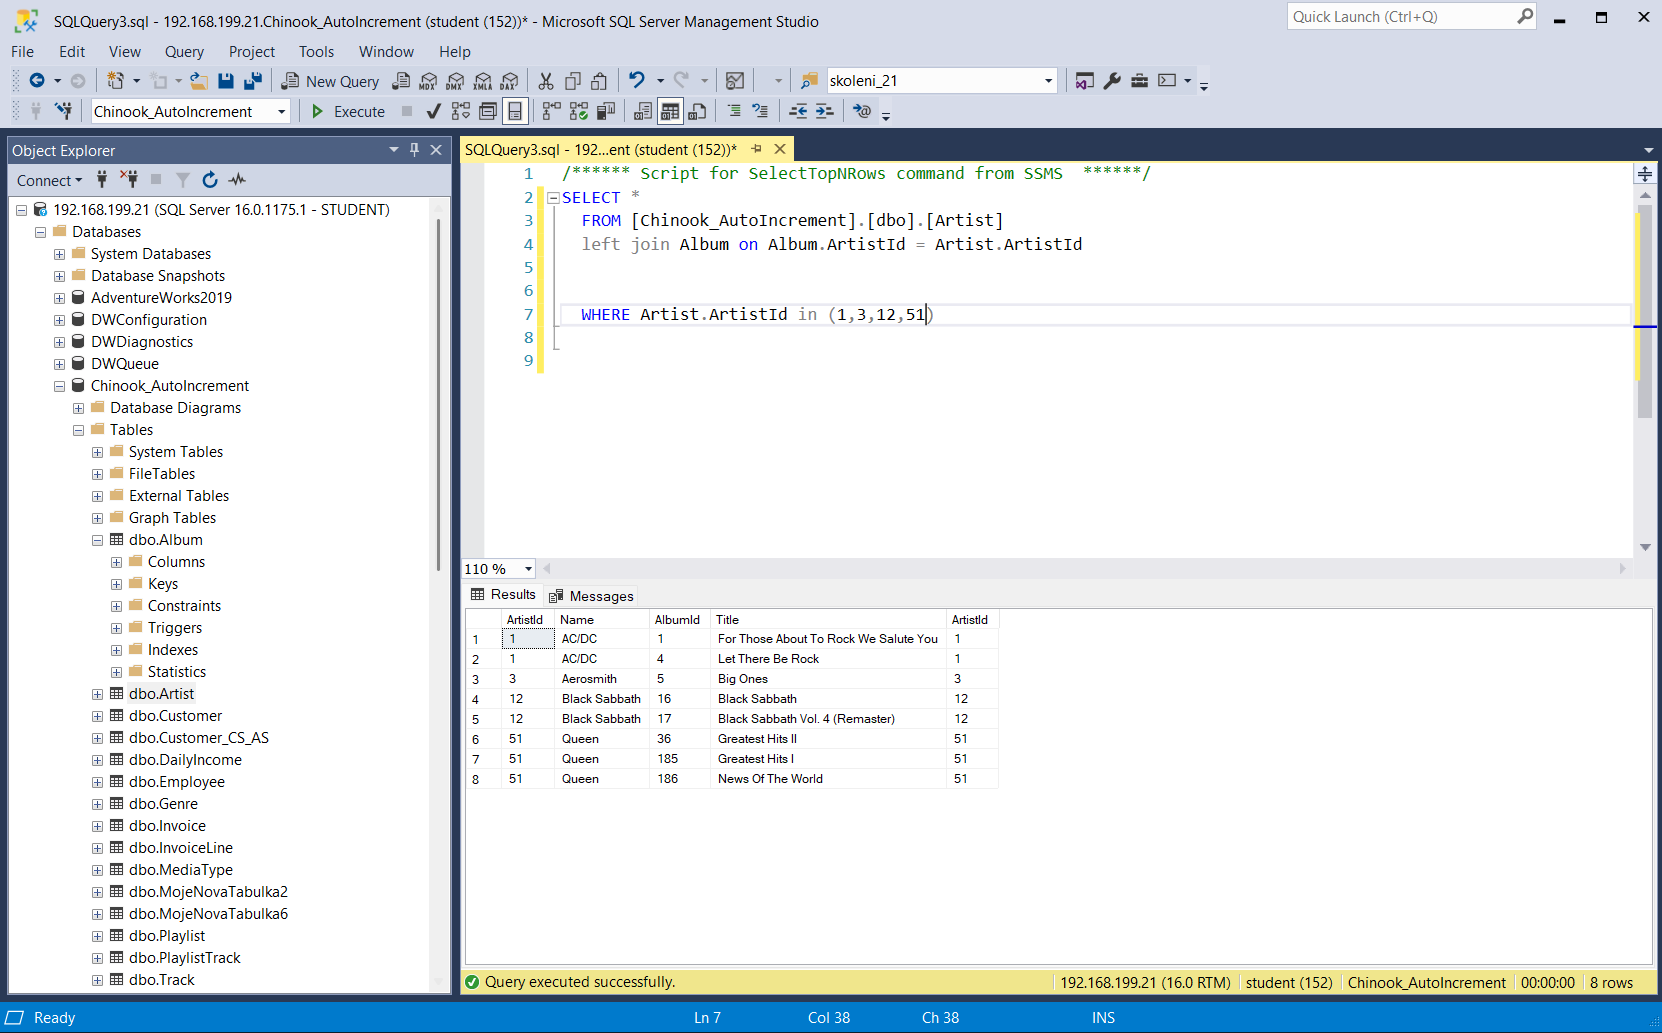Viewport: 1662px width, 1033px height.
Task: Toggle Include Actual Execution Plan
Action: pyautogui.click(x=551, y=111)
